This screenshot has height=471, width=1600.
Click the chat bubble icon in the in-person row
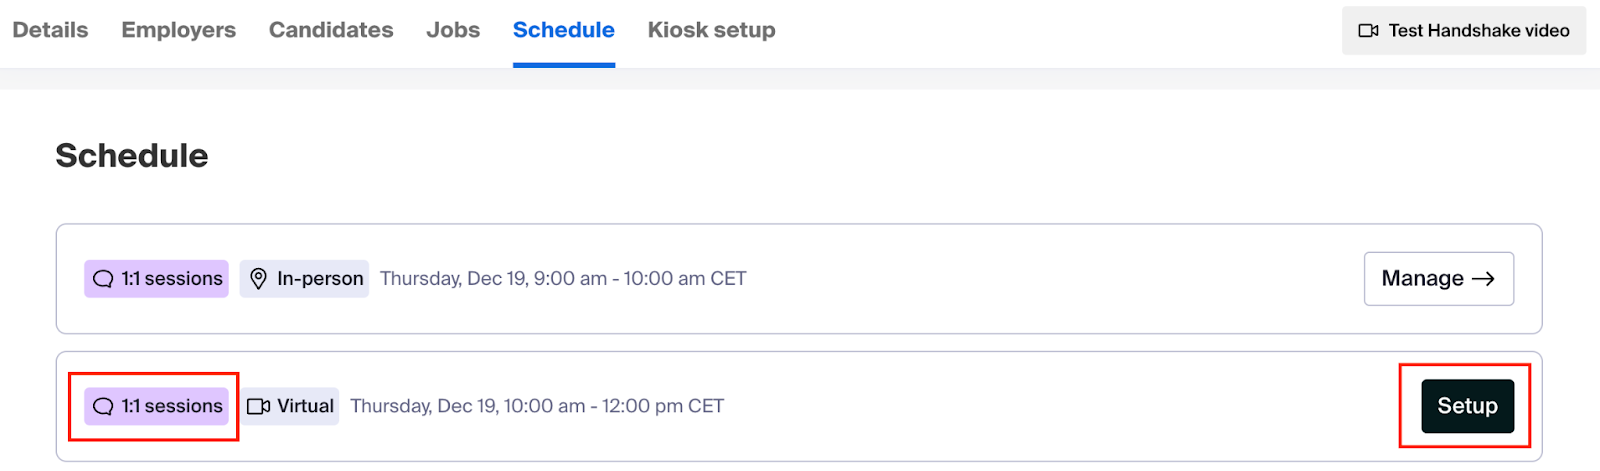tap(103, 279)
